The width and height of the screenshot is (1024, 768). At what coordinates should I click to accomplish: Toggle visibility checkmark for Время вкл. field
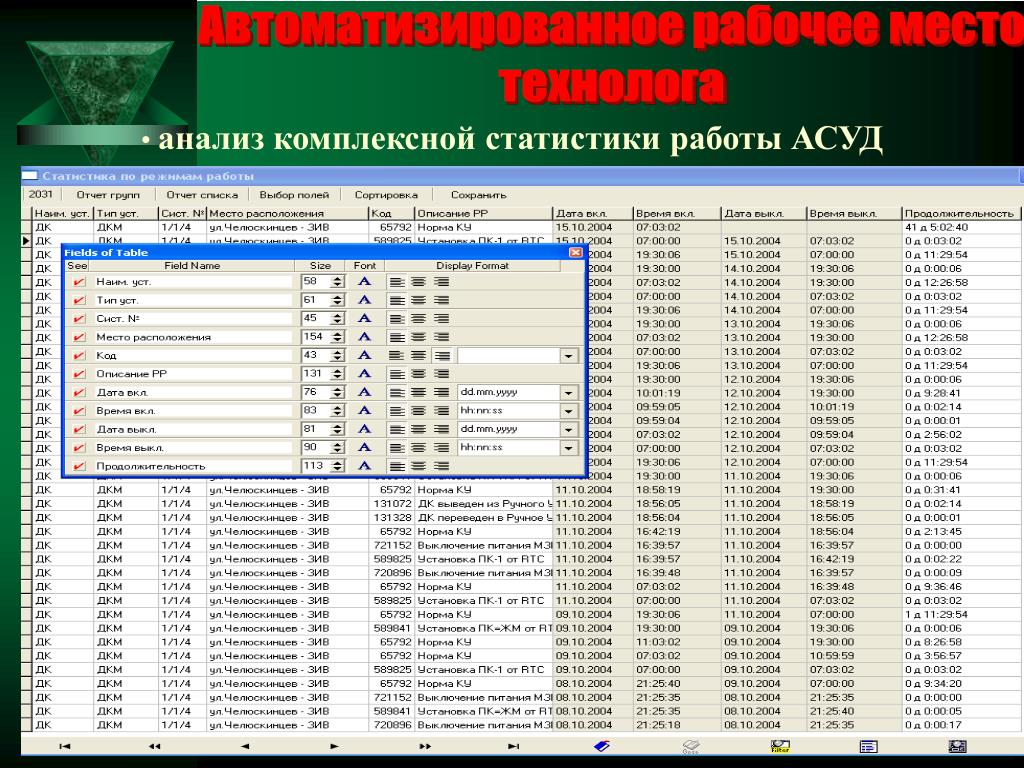click(x=79, y=411)
